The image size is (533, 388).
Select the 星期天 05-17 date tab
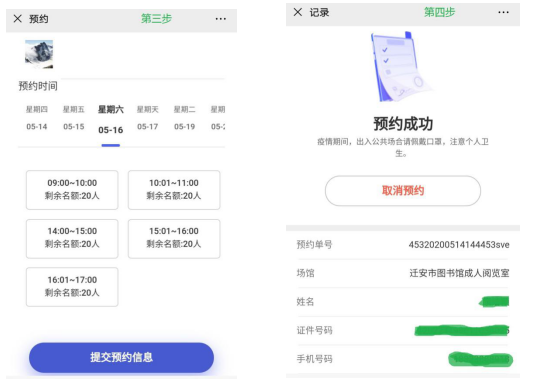[x=148, y=118]
